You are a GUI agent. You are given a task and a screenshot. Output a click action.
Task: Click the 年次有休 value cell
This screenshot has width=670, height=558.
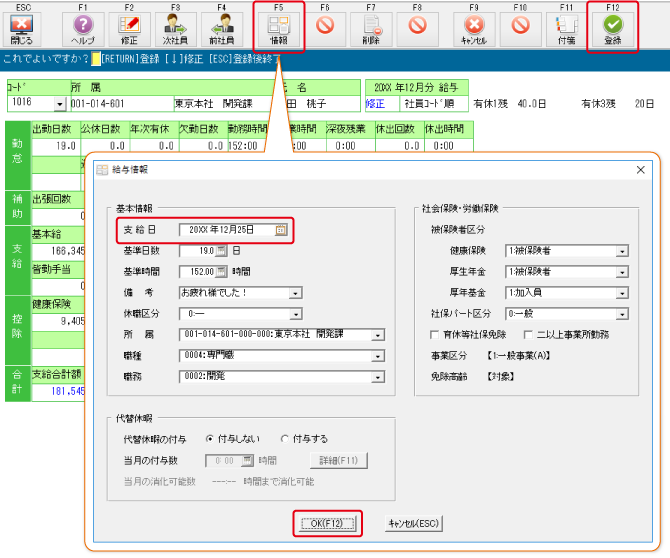154,146
